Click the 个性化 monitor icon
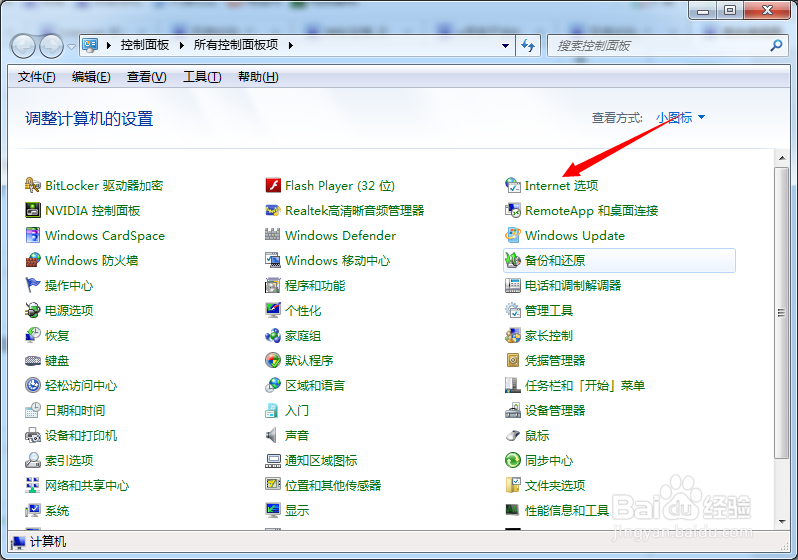The image size is (798, 560). click(273, 310)
